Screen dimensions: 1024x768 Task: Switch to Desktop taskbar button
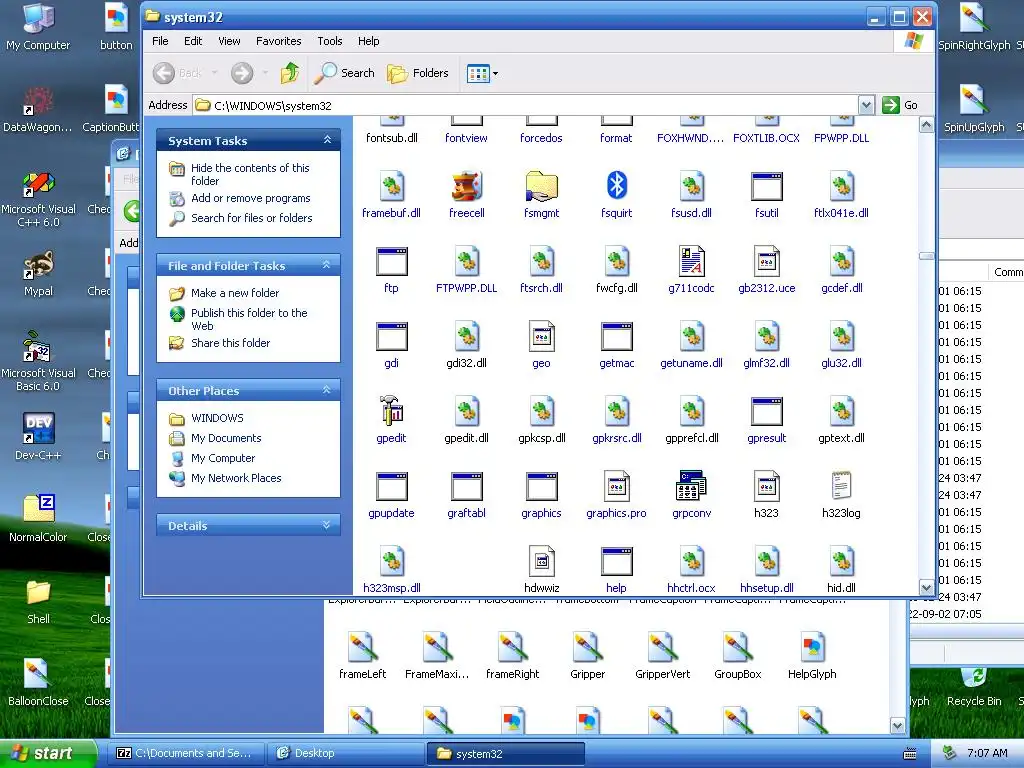[344, 753]
